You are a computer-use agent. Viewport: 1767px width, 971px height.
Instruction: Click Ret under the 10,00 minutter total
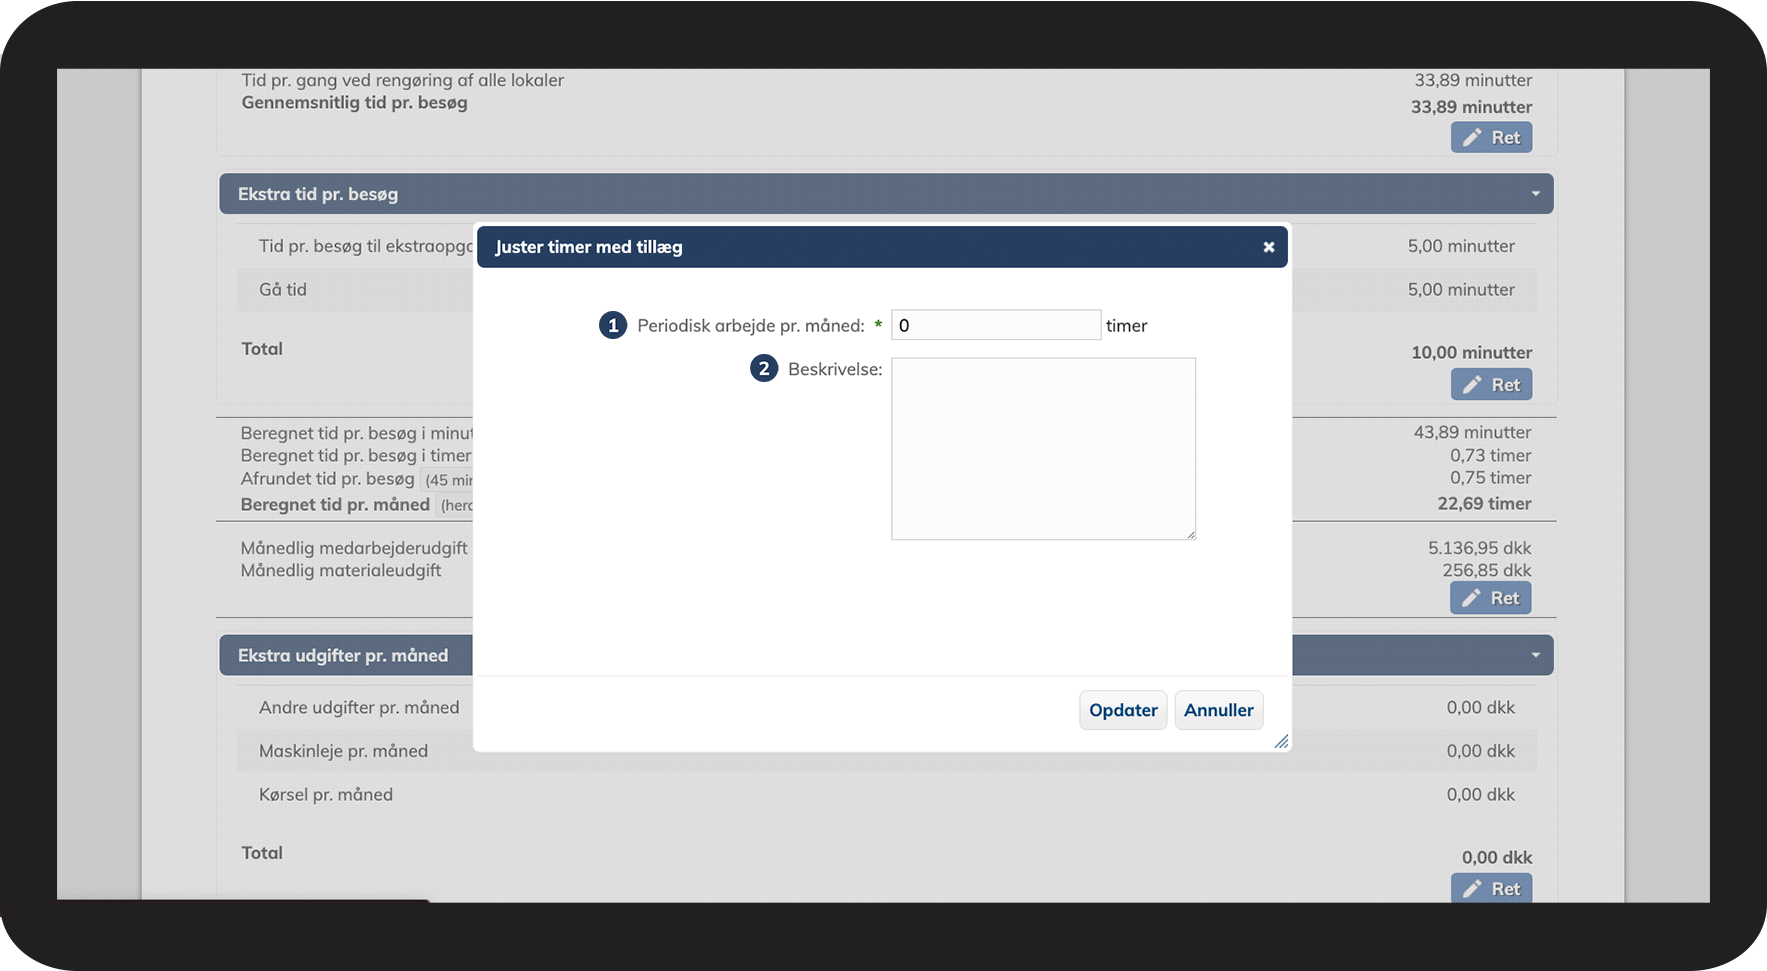pyautogui.click(x=1491, y=385)
